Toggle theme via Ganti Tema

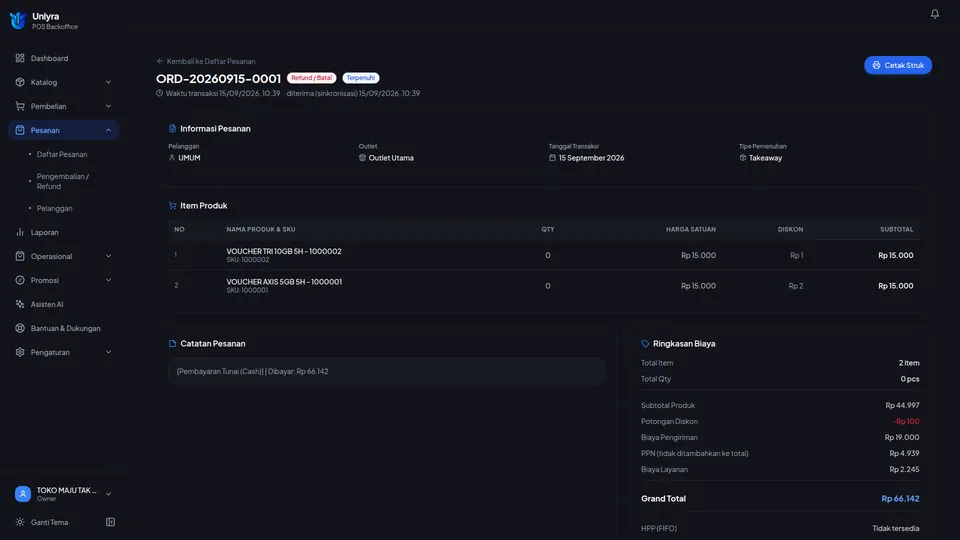50,522
